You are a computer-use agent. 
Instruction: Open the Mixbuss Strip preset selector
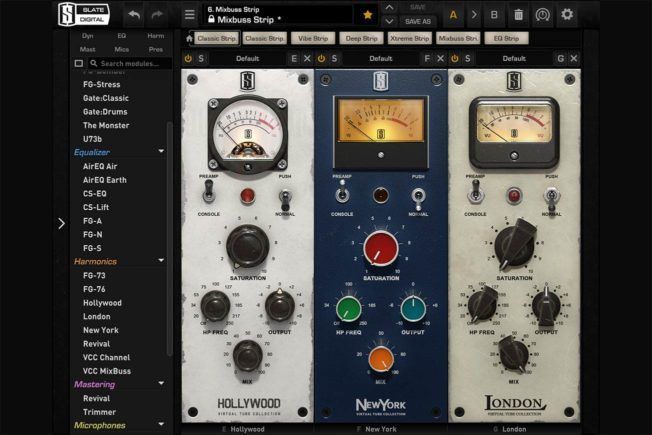click(x=278, y=15)
